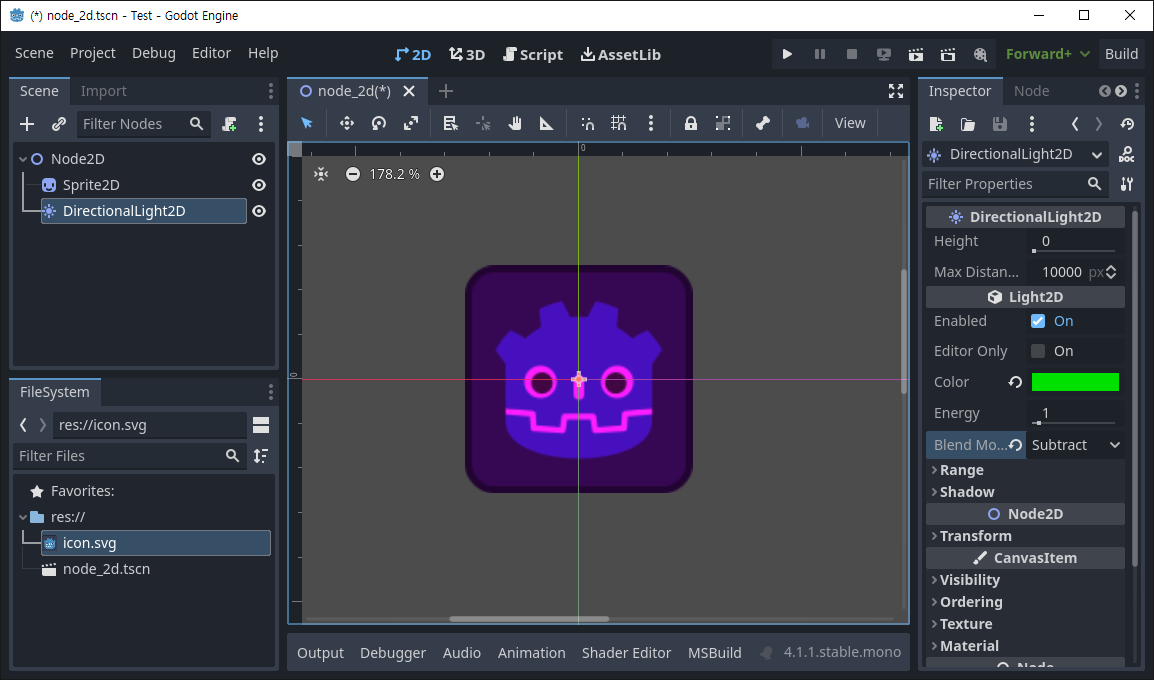The image size is (1154, 680).
Task: Collapse the Node2D tree root
Action: [x=23, y=159]
